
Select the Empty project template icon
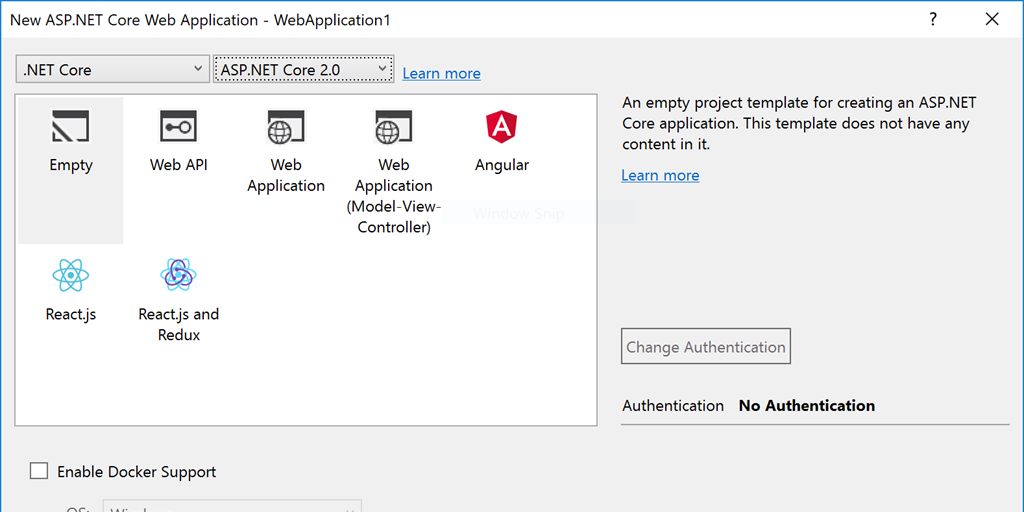click(70, 127)
